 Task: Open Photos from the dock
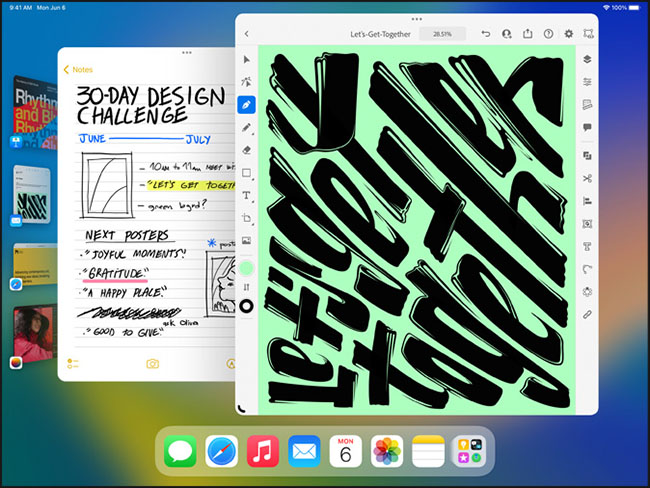tap(387, 451)
